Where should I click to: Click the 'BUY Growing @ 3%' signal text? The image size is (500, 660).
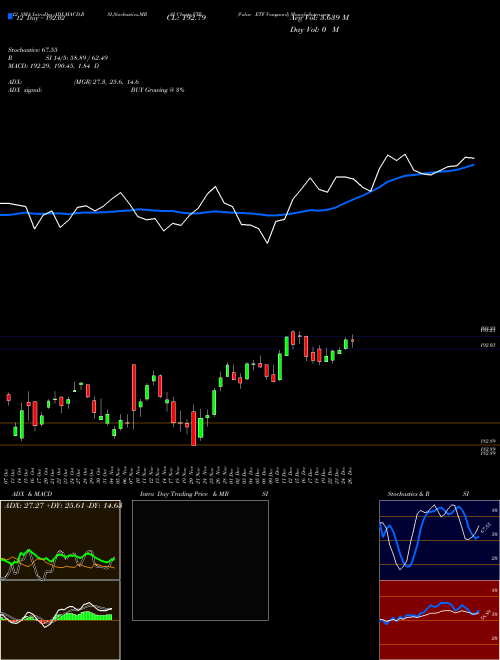click(157, 90)
